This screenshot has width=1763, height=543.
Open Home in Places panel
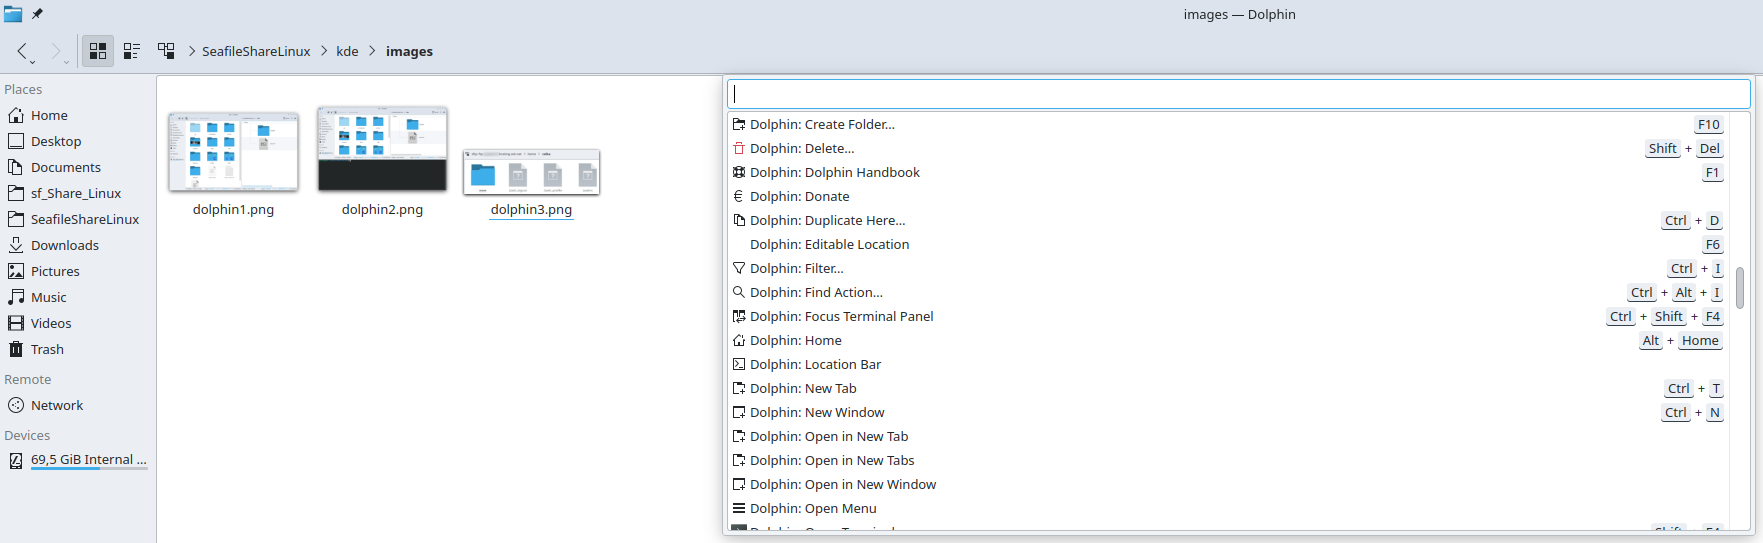tap(49, 115)
